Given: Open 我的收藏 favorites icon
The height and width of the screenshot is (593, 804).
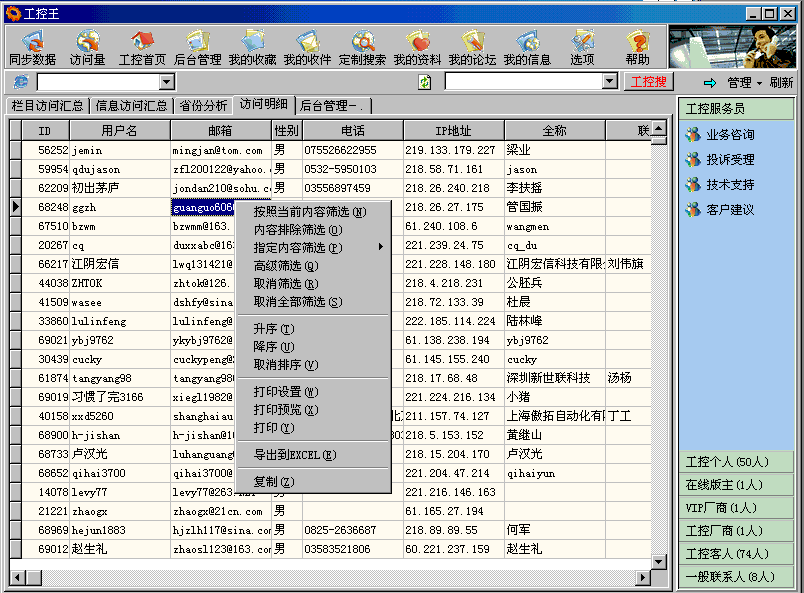Looking at the screenshot, I should [x=252, y=47].
